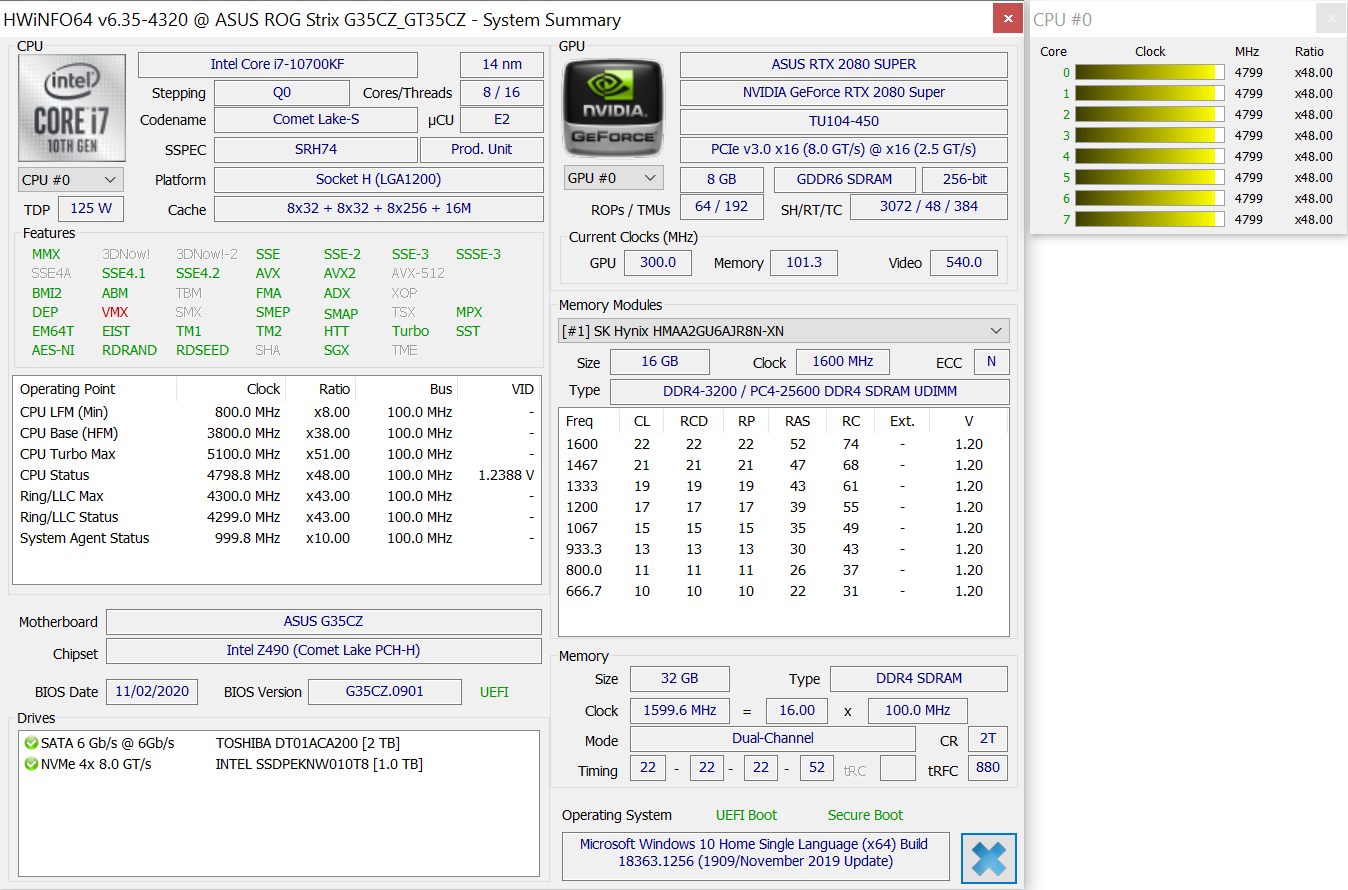This screenshot has width=1348, height=890.
Task: Click the green check icon beside SATA drive
Action: pyautogui.click(x=31, y=743)
